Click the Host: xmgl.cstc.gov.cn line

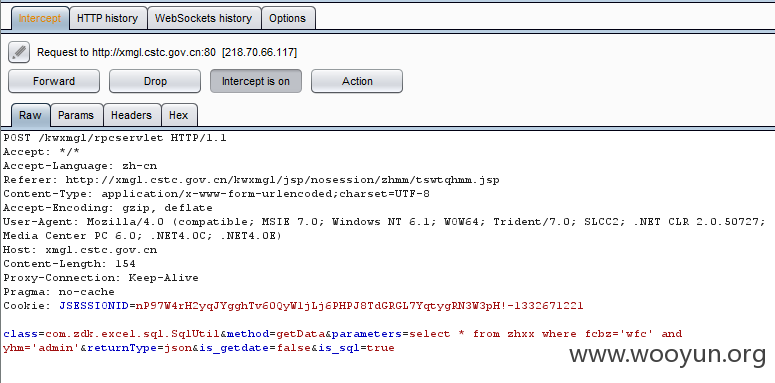coord(80,250)
